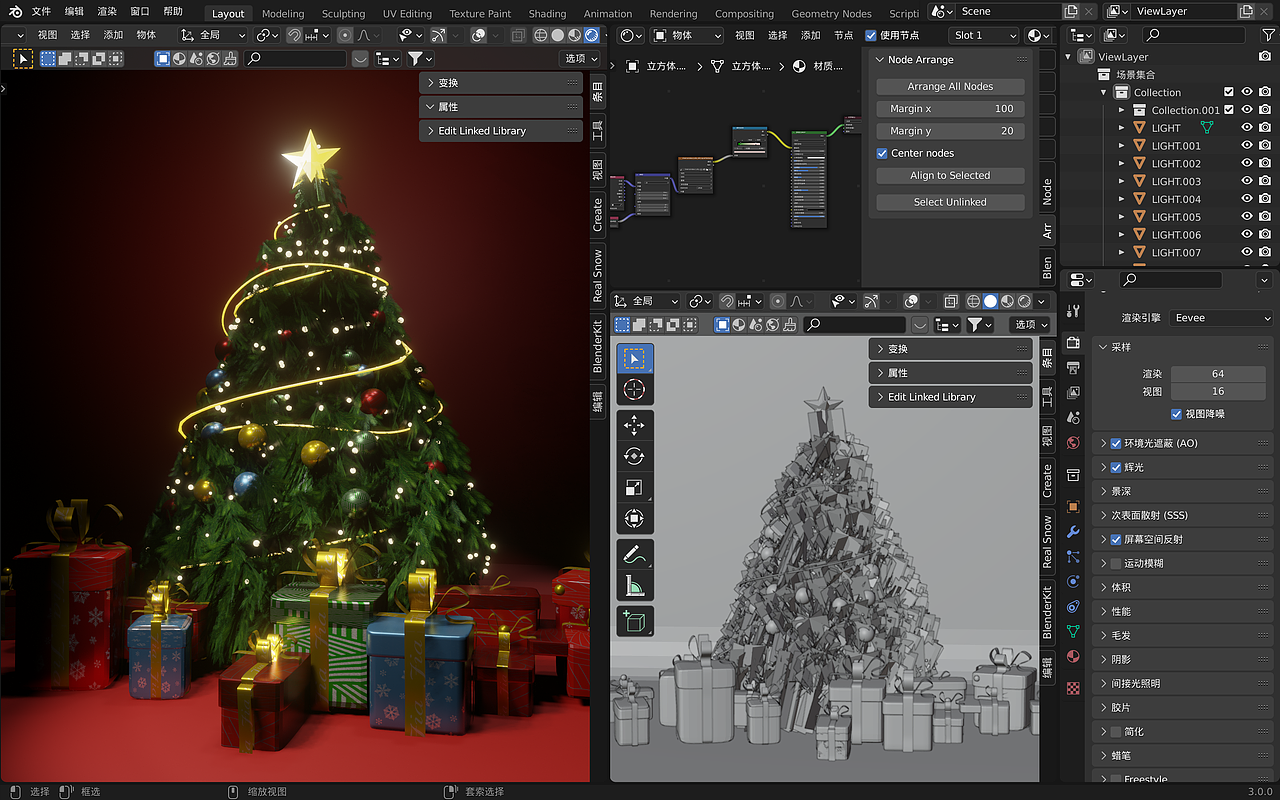The image size is (1280, 800).
Task: Switch top viewport to wireframe shading
Action: coord(540,35)
